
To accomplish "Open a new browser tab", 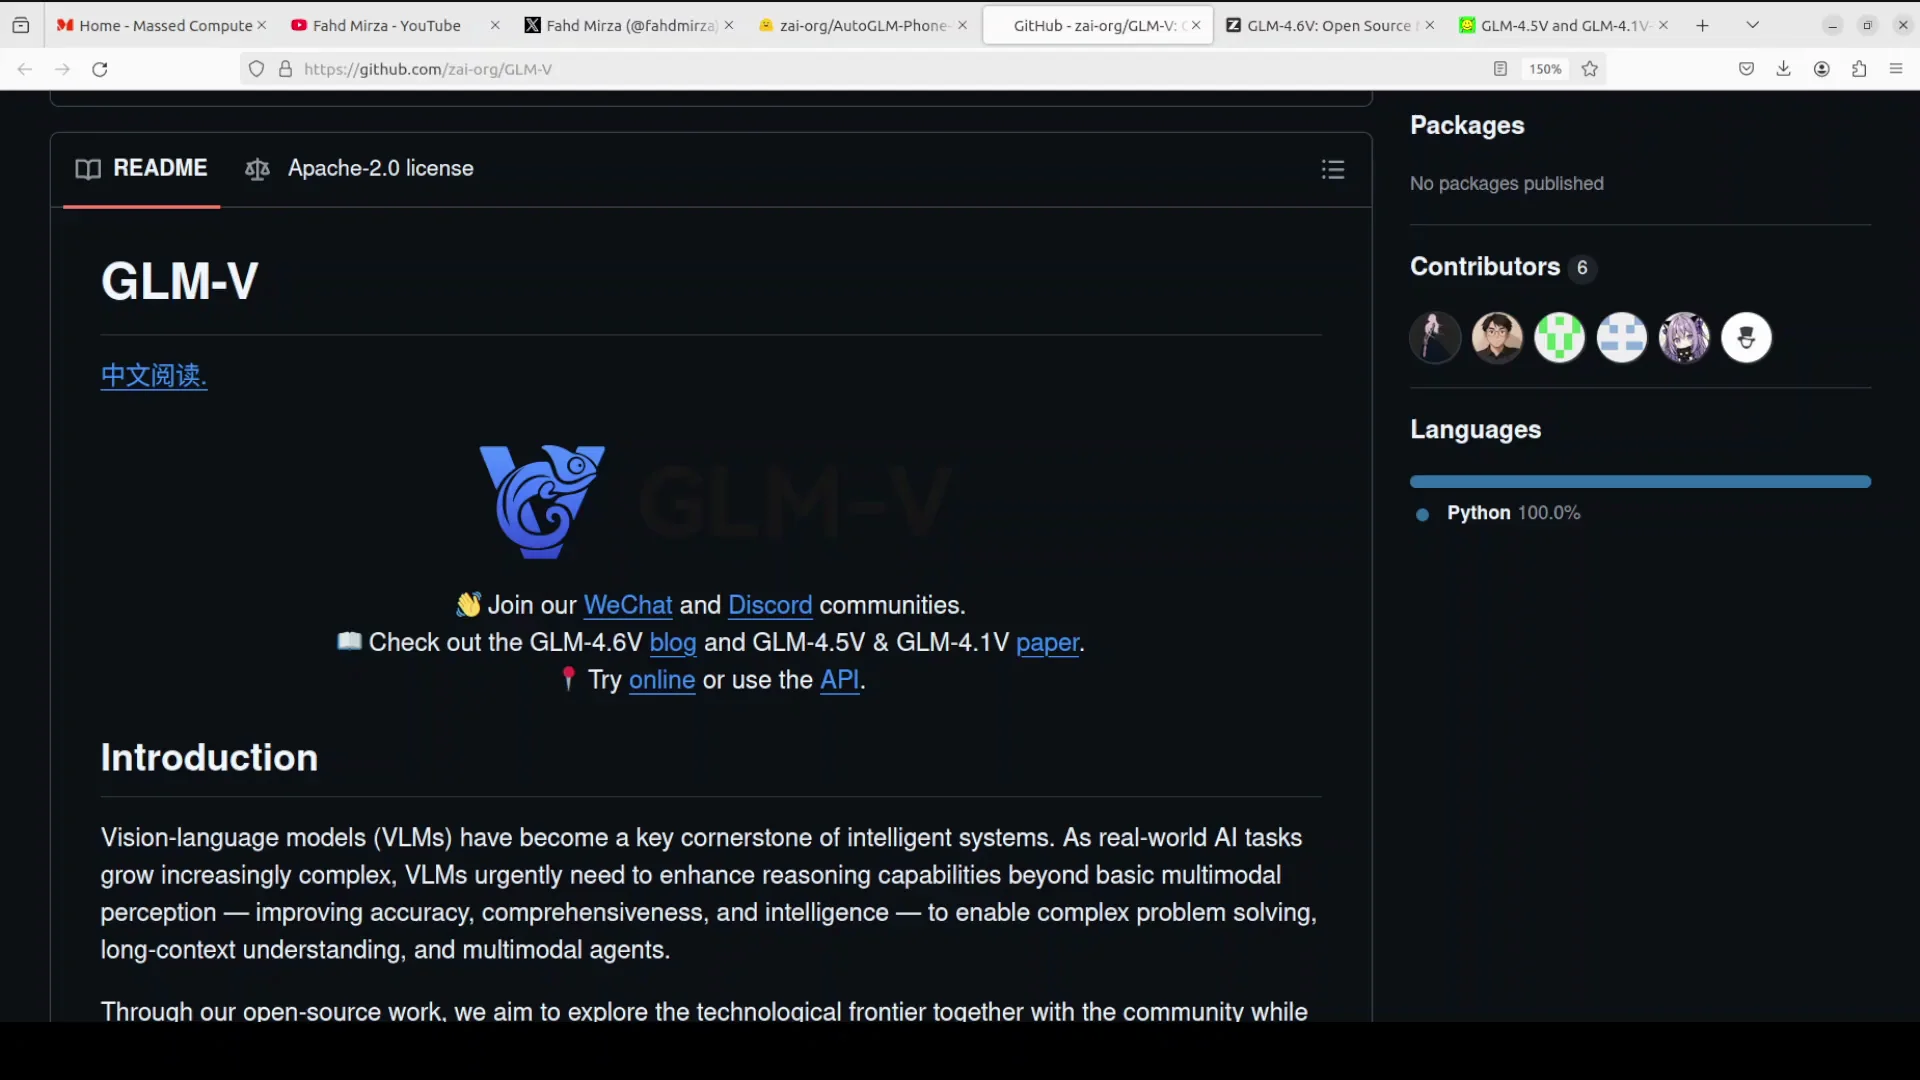I will click(x=1702, y=25).
